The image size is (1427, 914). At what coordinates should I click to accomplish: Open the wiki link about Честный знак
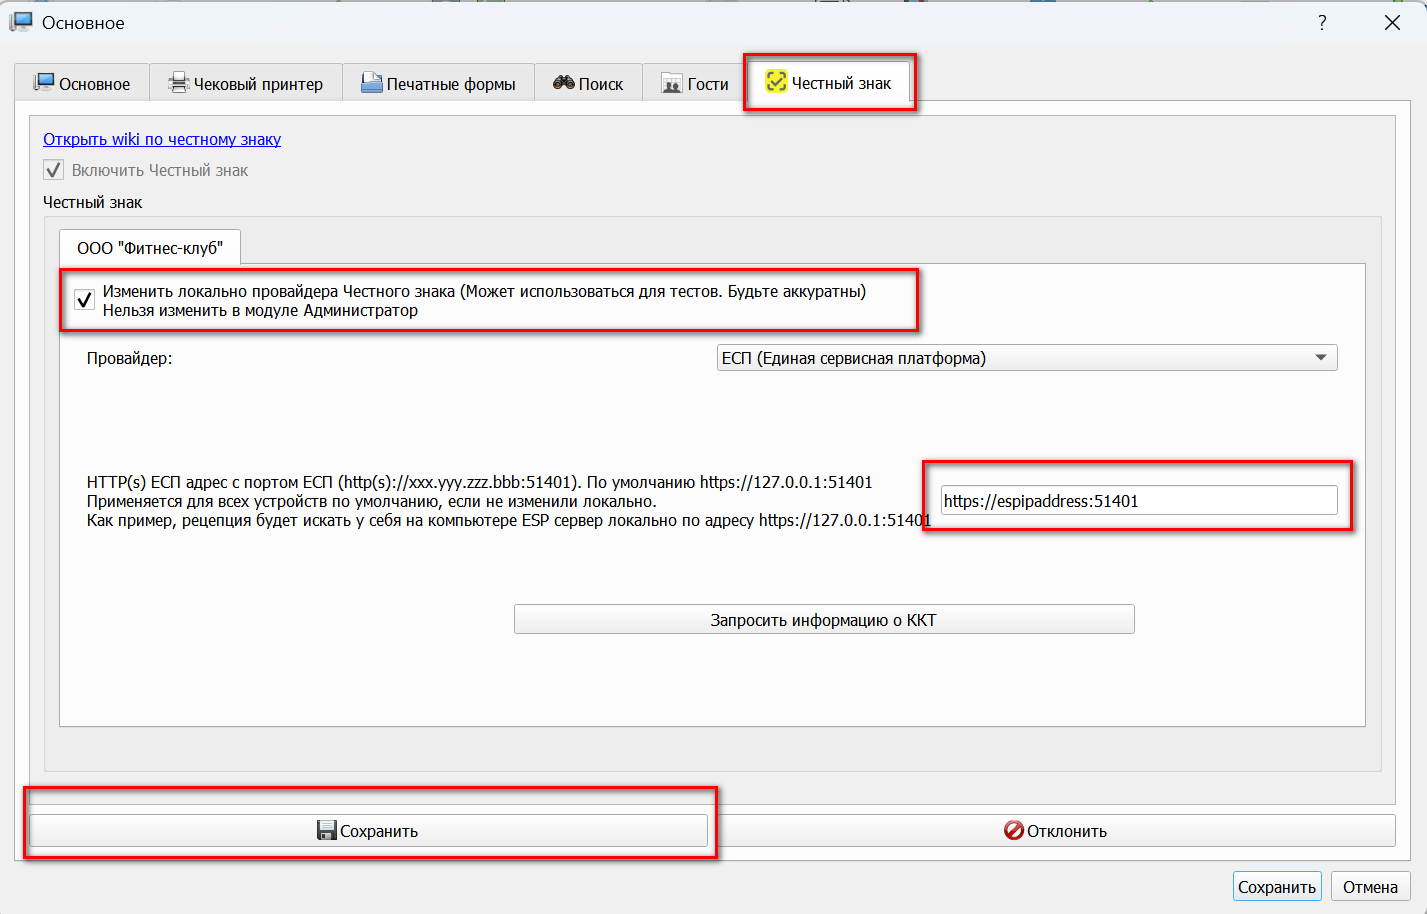coord(162,139)
